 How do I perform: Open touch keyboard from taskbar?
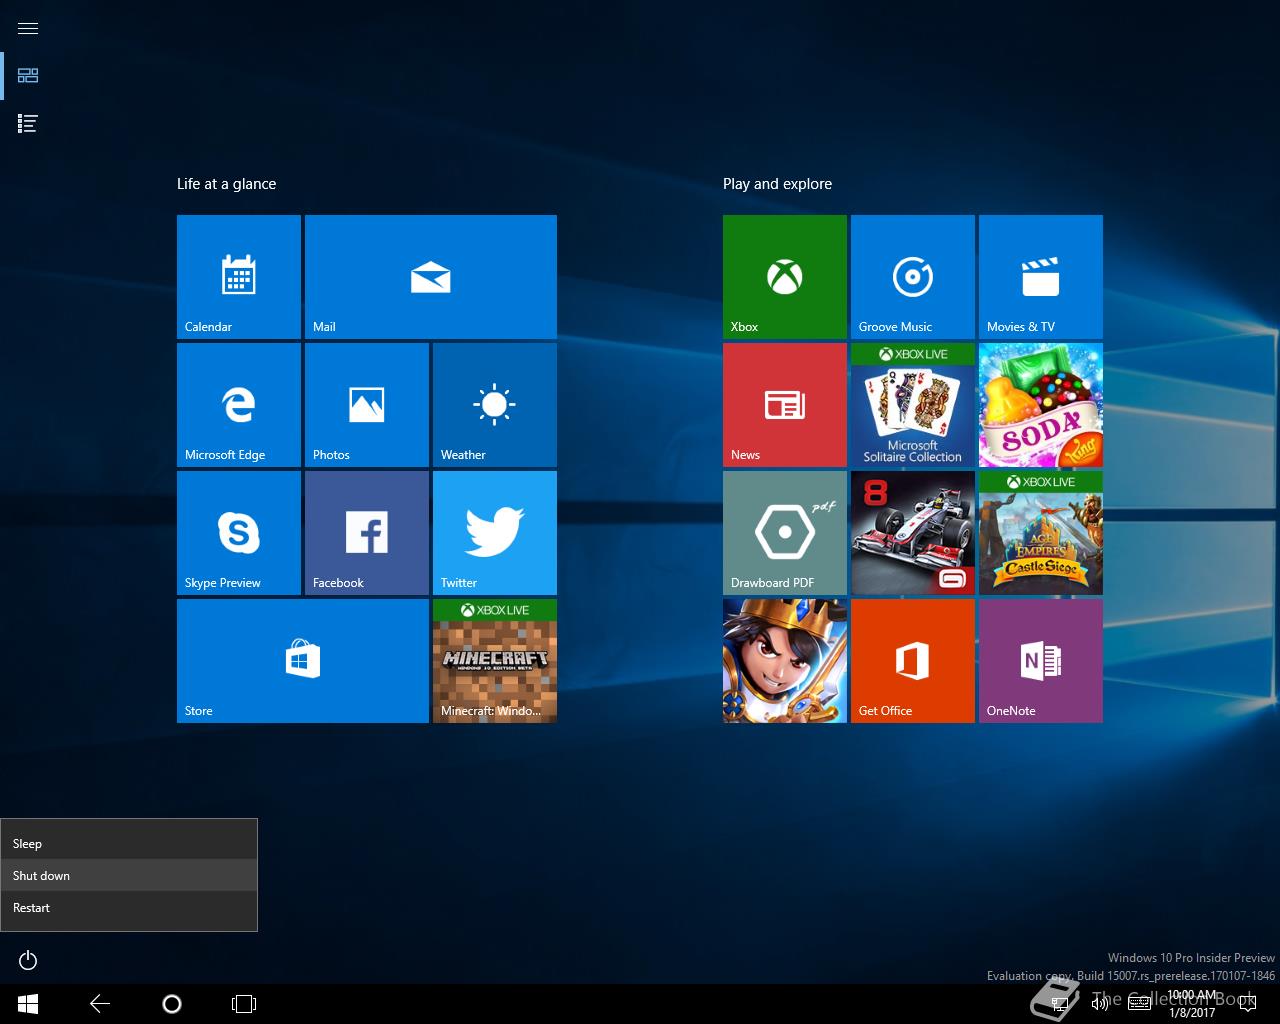tap(1139, 1003)
